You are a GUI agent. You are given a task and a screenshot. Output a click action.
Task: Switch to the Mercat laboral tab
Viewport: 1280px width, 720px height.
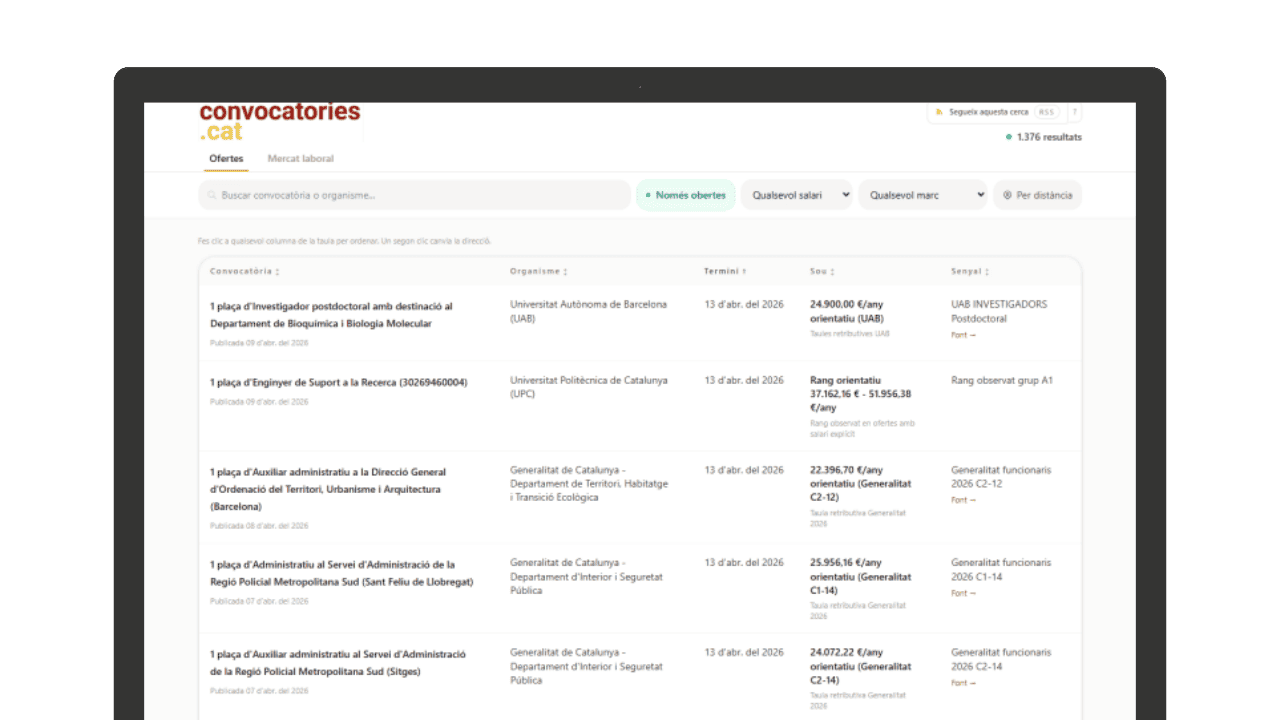click(300, 159)
